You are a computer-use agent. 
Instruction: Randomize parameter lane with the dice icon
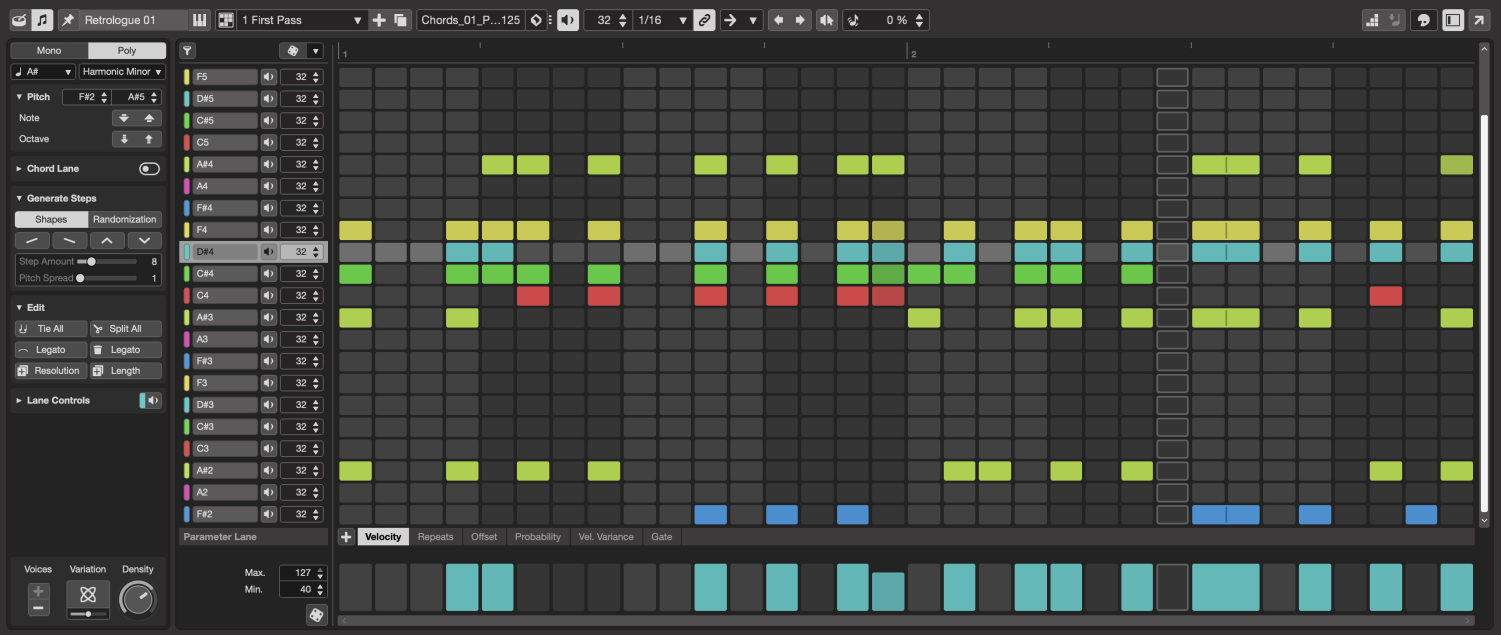click(x=316, y=615)
